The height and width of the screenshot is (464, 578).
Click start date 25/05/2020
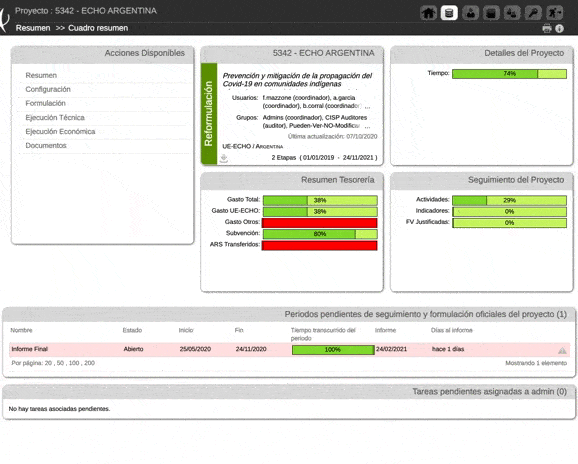click(195, 349)
